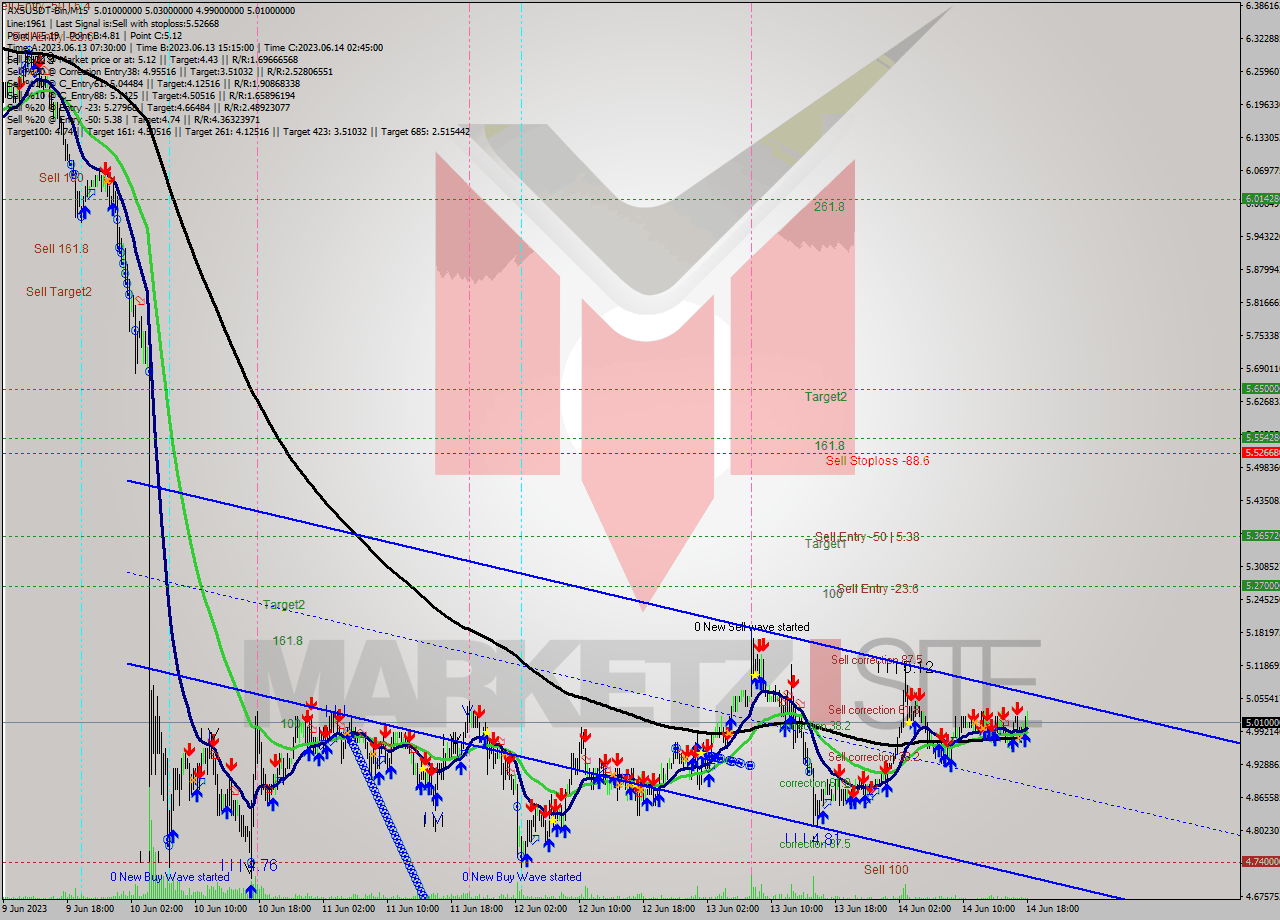Click 'Sell correction 87.5' label
This screenshot has height=920, width=1280.
point(877,660)
